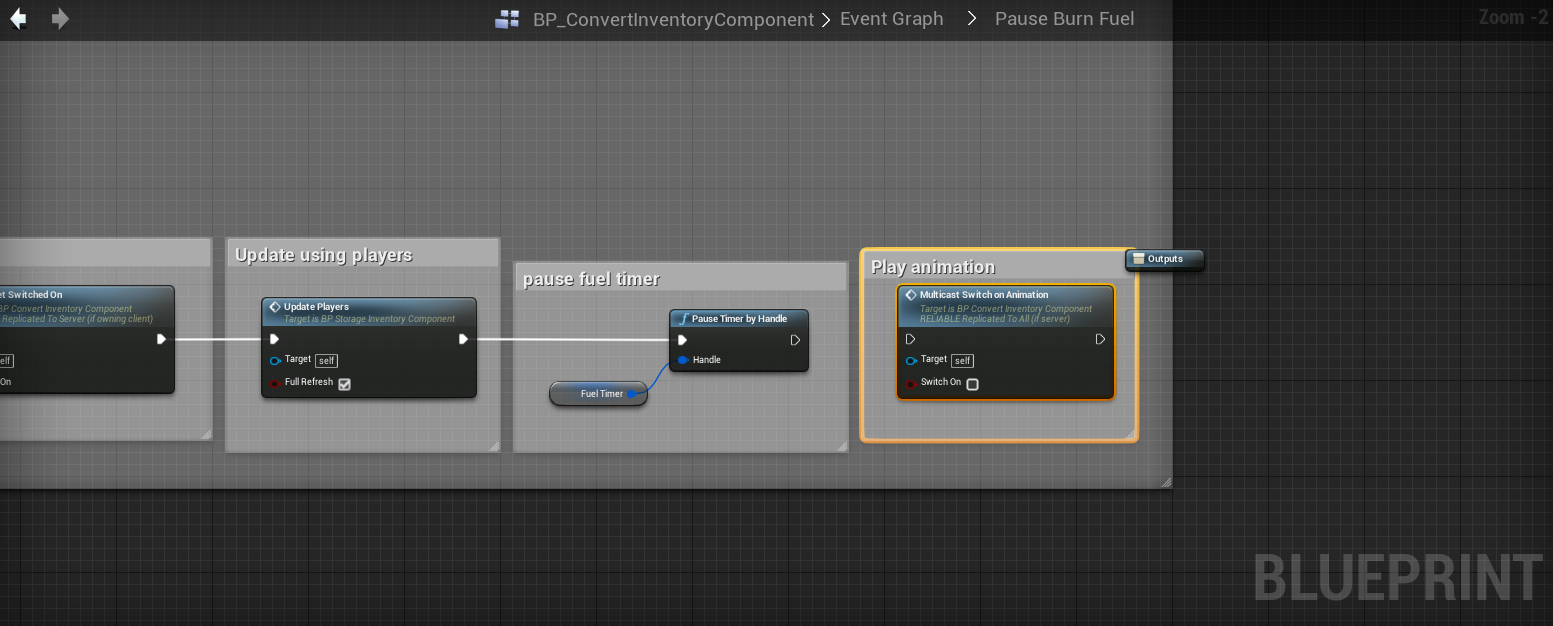Image resolution: width=1553 pixels, height=626 pixels.
Task: Click the self field on Update Players Target
Action: pos(326,361)
